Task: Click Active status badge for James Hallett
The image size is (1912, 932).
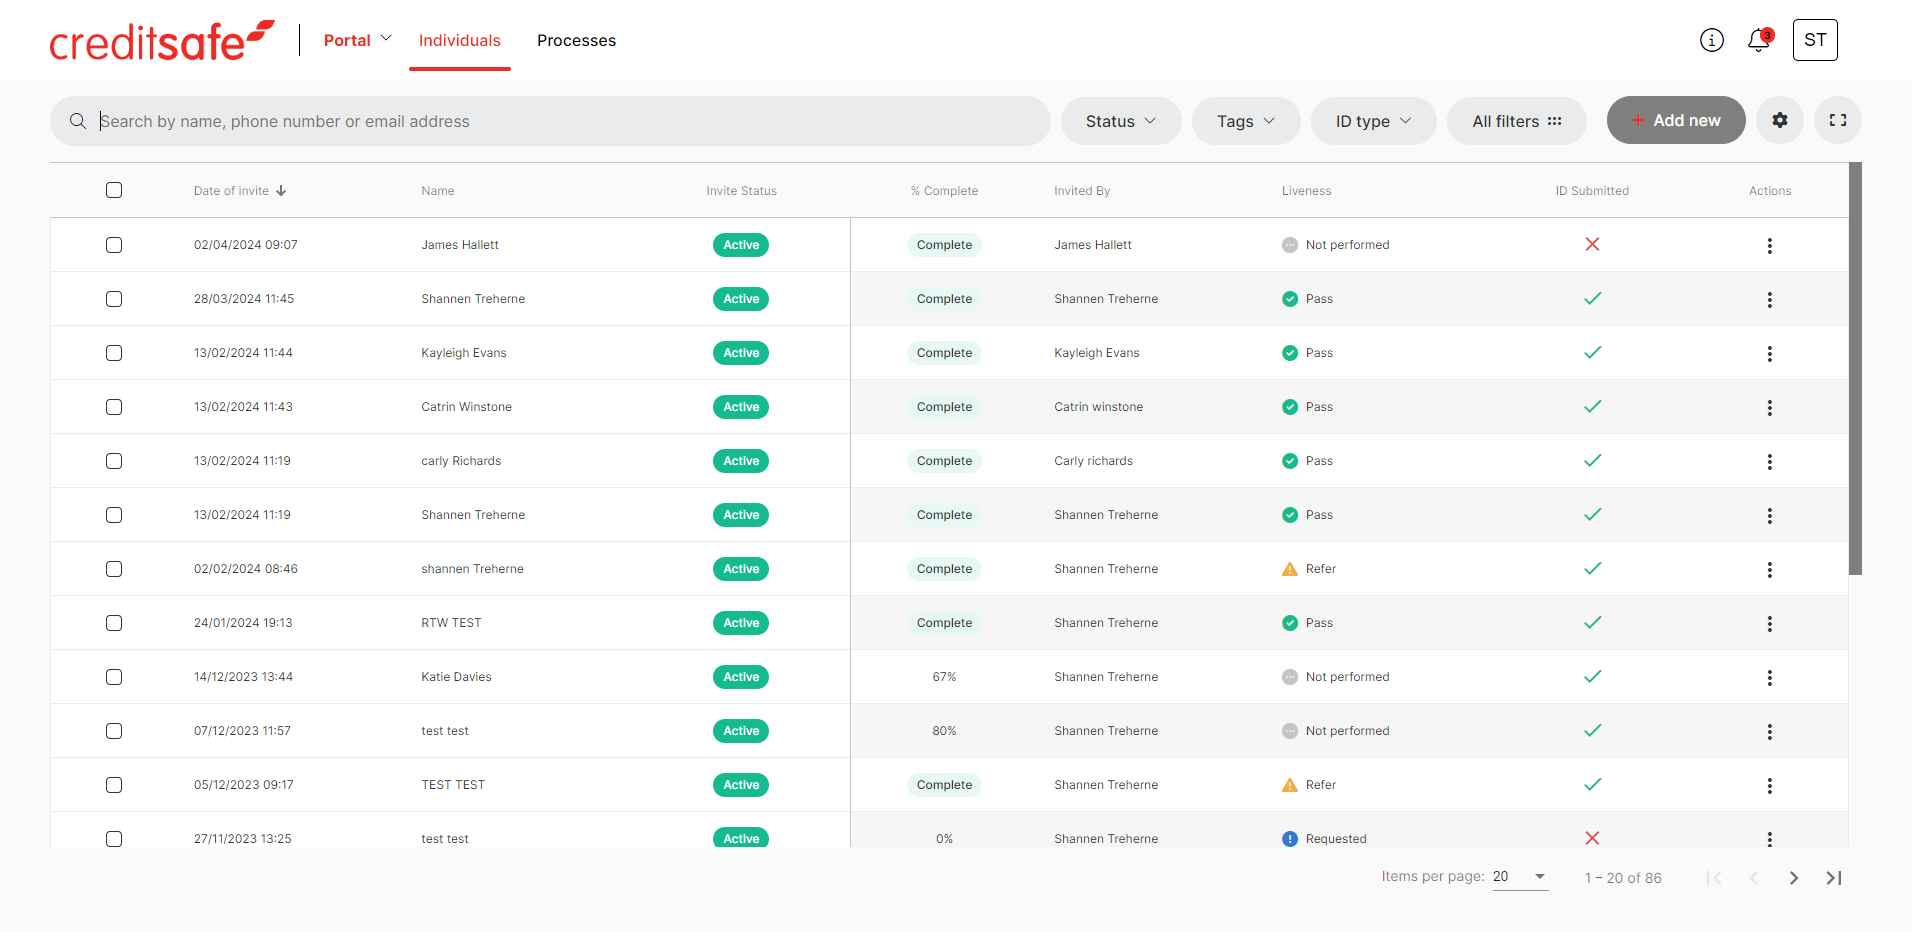Action: click(741, 245)
